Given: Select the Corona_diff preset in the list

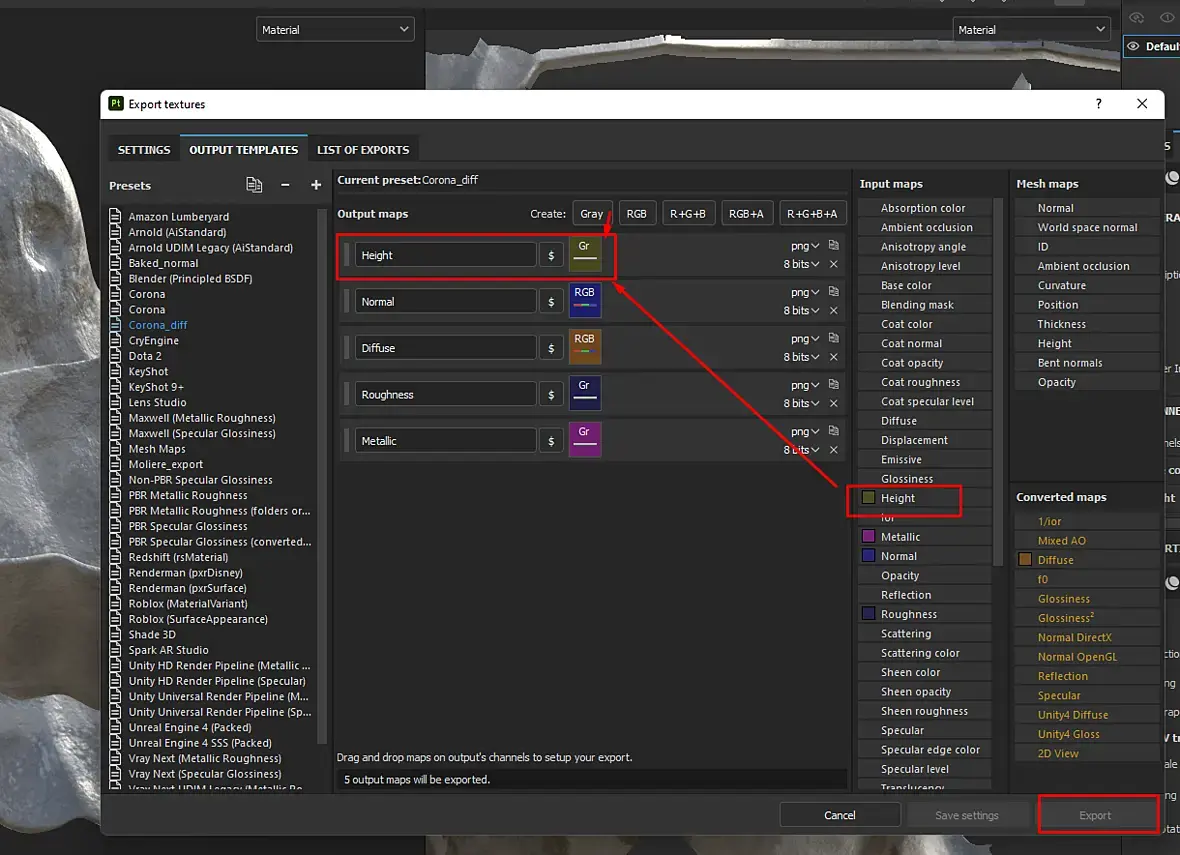Looking at the screenshot, I should pyautogui.click(x=157, y=325).
